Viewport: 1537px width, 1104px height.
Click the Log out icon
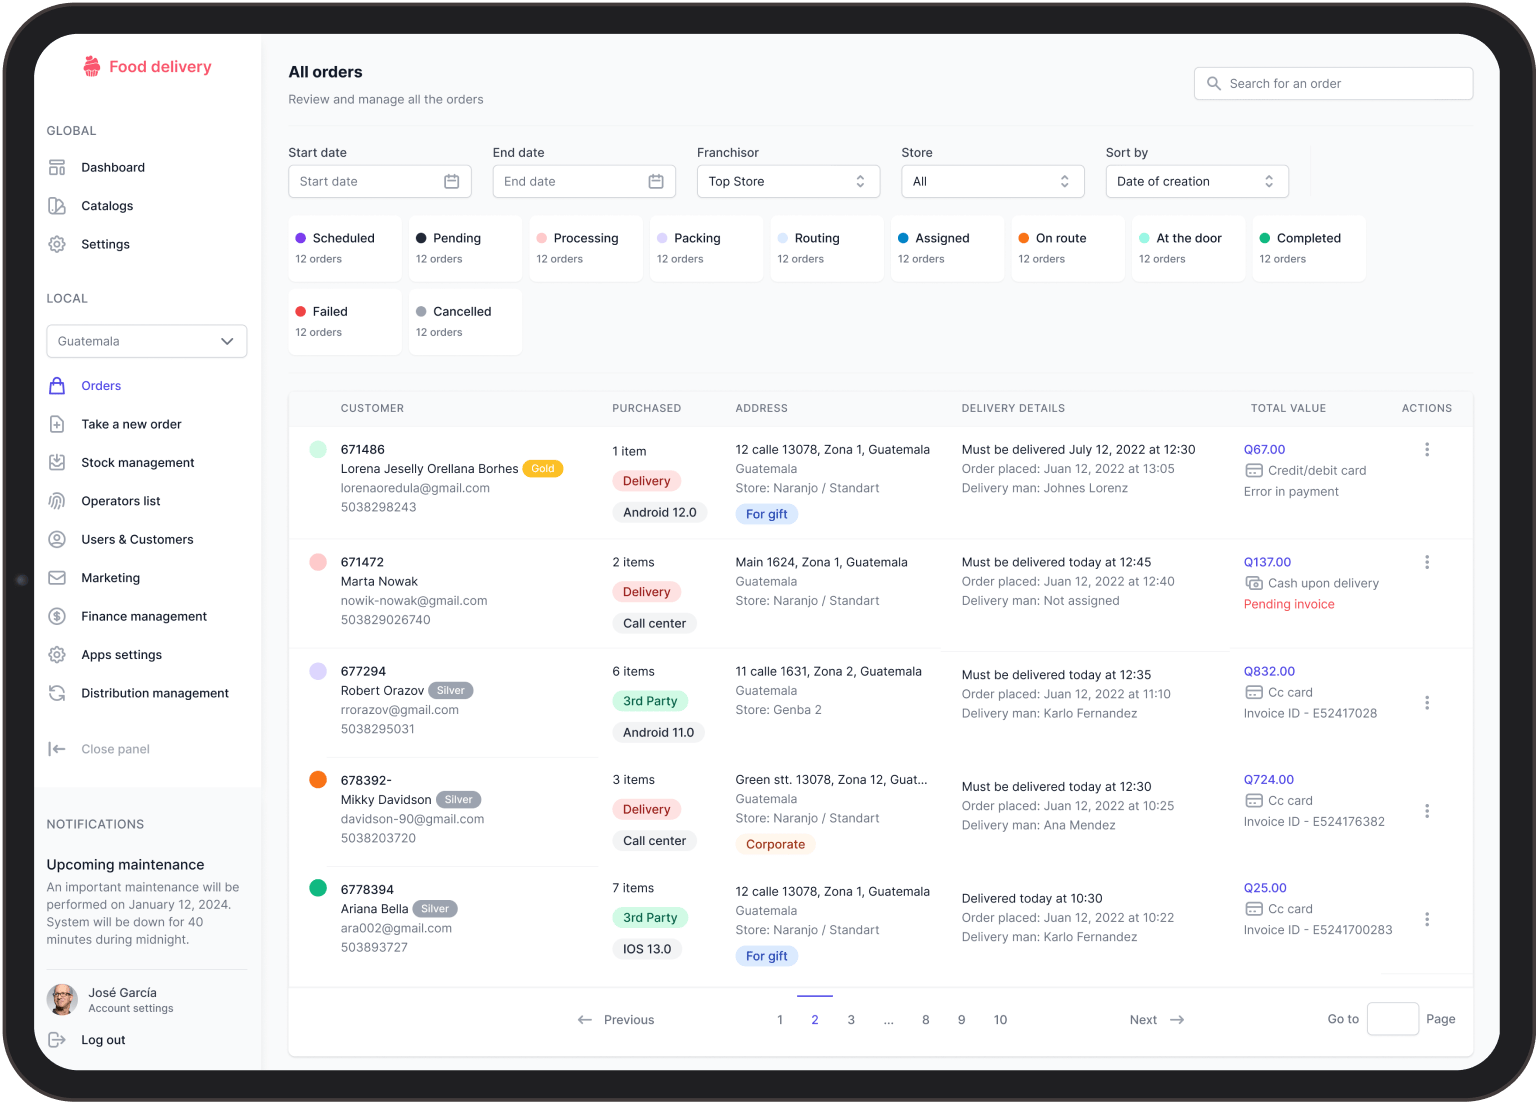coord(57,1040)
